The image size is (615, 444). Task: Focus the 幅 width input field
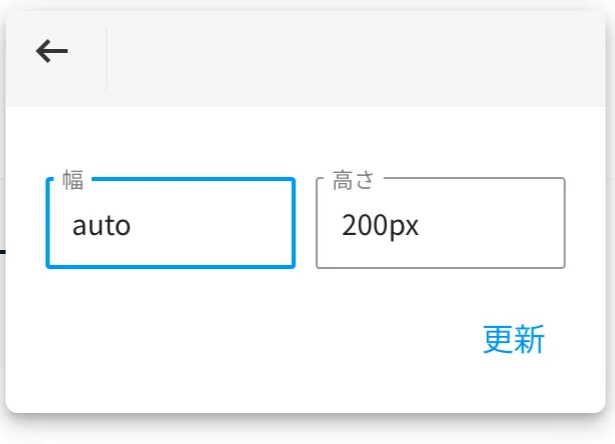tap(171, 223)
